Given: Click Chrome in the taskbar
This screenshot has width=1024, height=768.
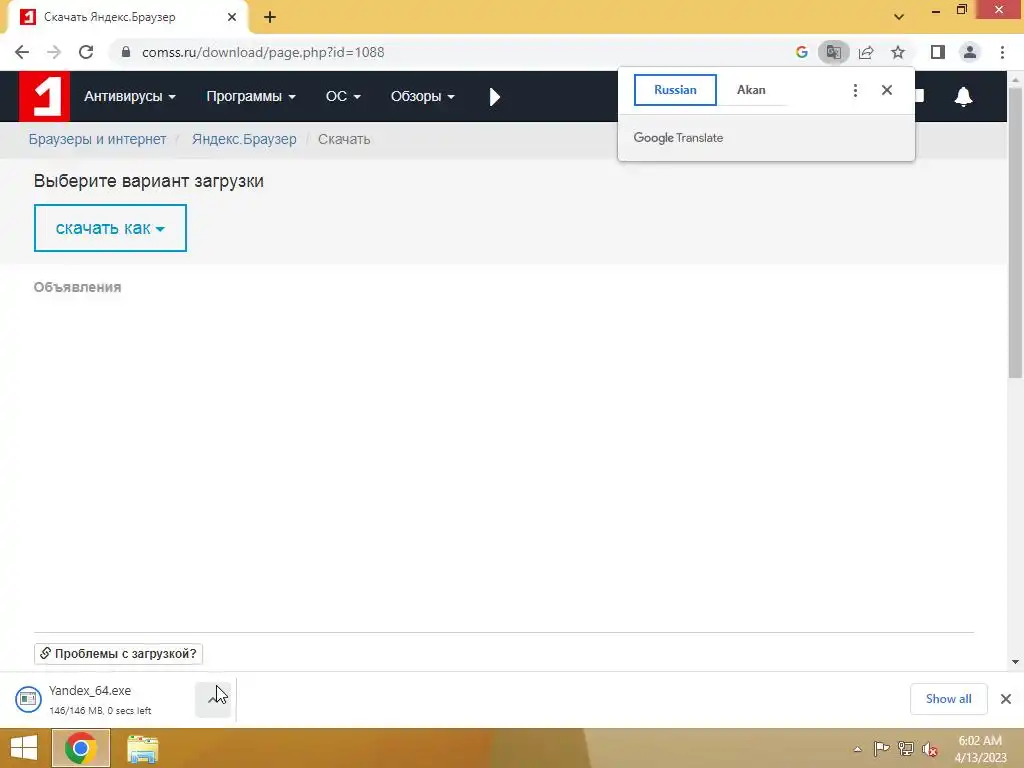Looking at the screenshot, I should pyautogui.click(x=80, y=748).
